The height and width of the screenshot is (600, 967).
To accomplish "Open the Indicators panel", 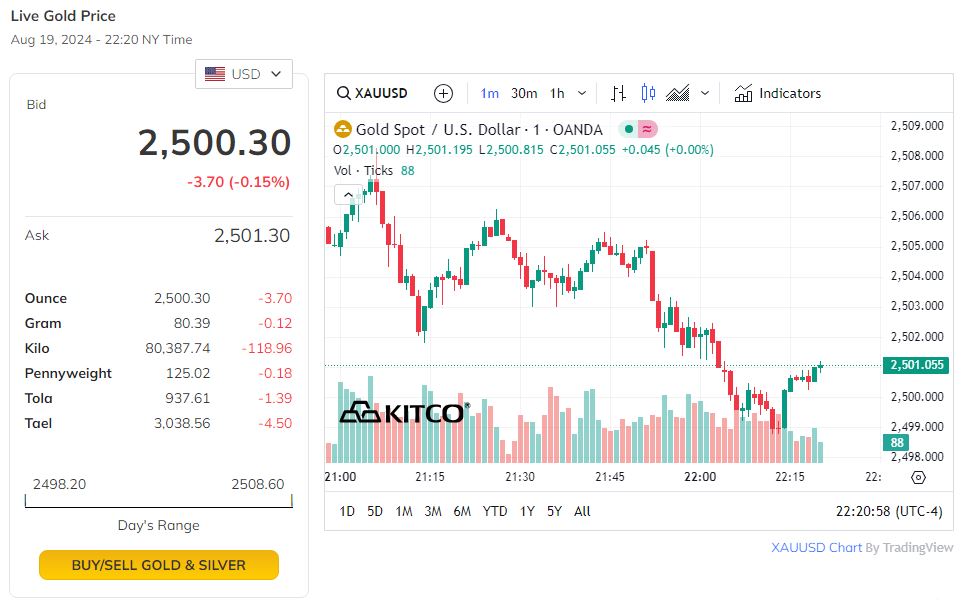I will 777,93.
